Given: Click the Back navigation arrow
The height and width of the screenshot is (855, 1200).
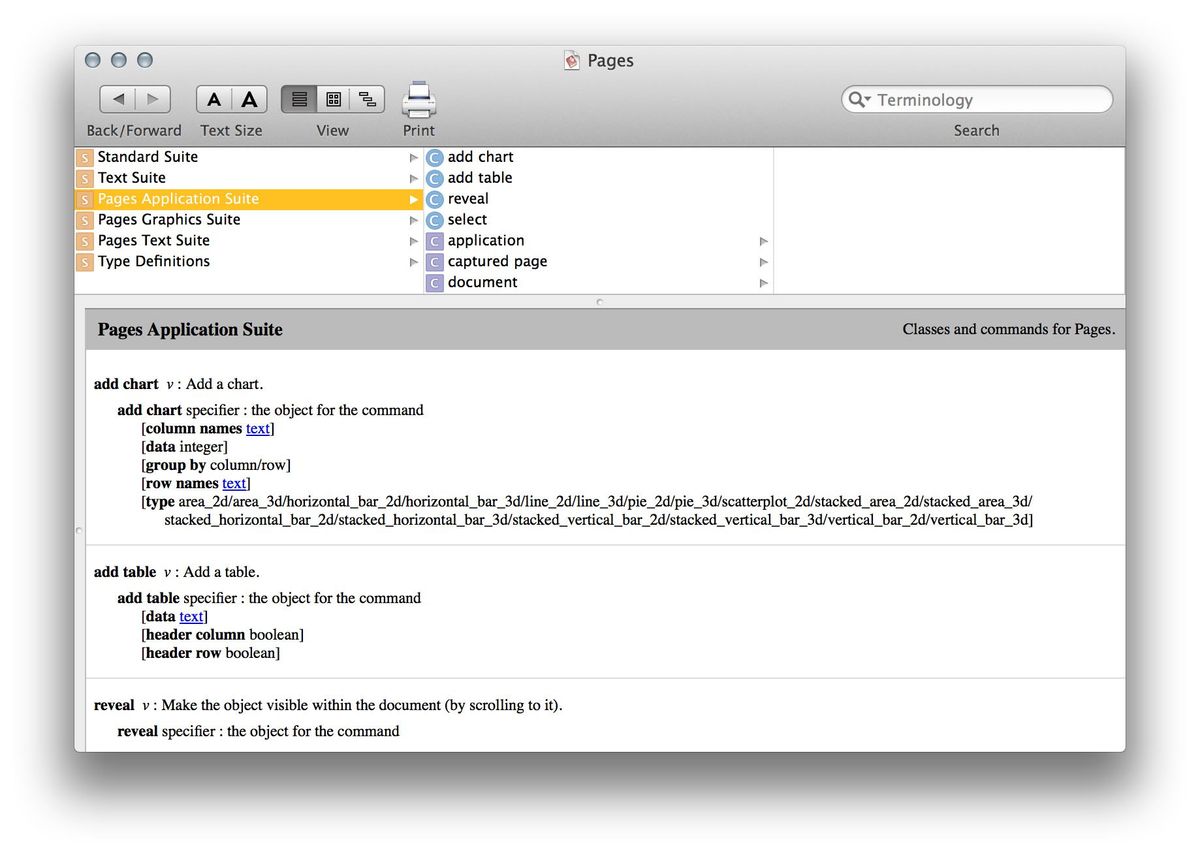Looking at the screenshot, I should point(117,98).
